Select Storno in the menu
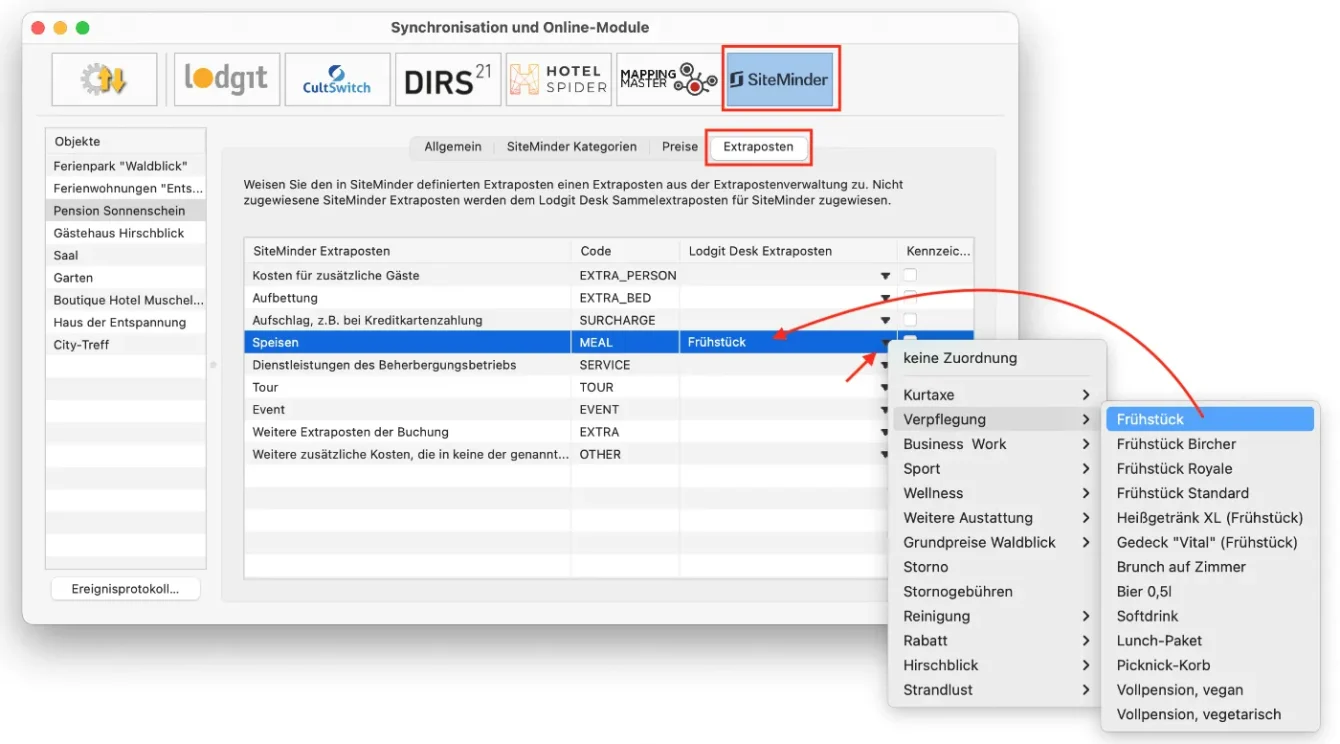 997,567
